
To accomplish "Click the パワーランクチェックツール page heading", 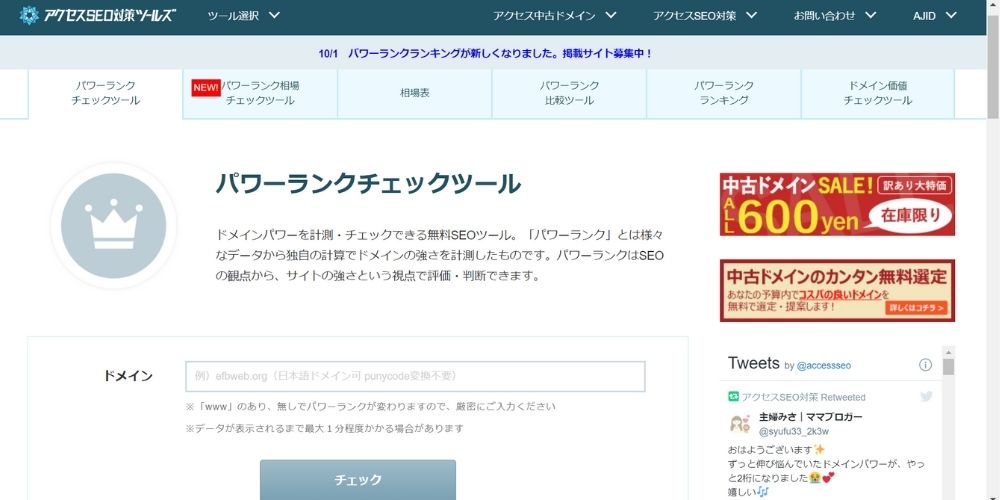I will click(368, 184).
